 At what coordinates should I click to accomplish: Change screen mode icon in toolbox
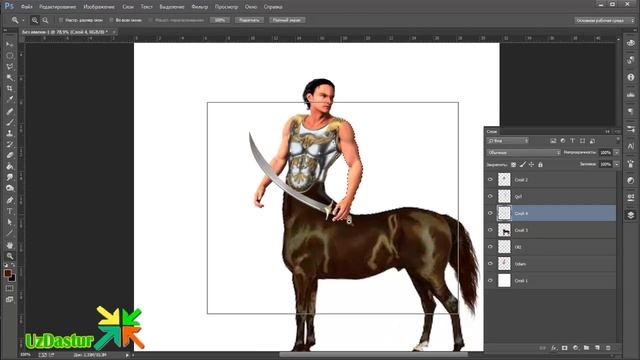click(9, 300)
